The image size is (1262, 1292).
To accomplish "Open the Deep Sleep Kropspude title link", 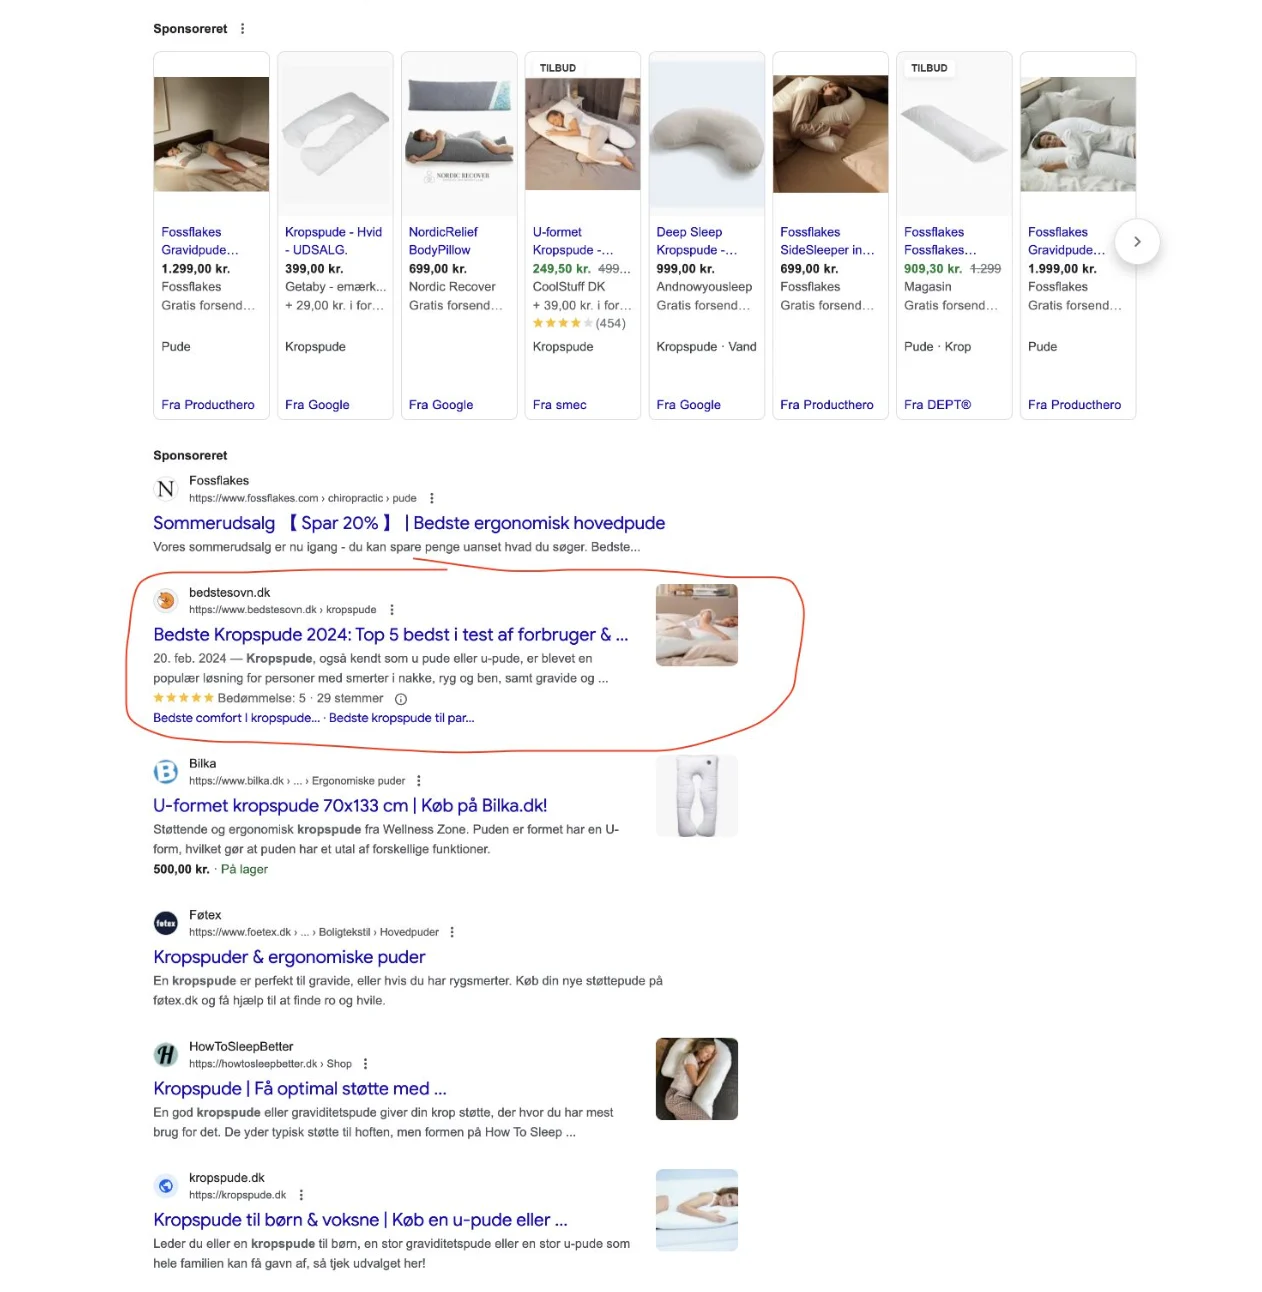I will click(697, 241).
